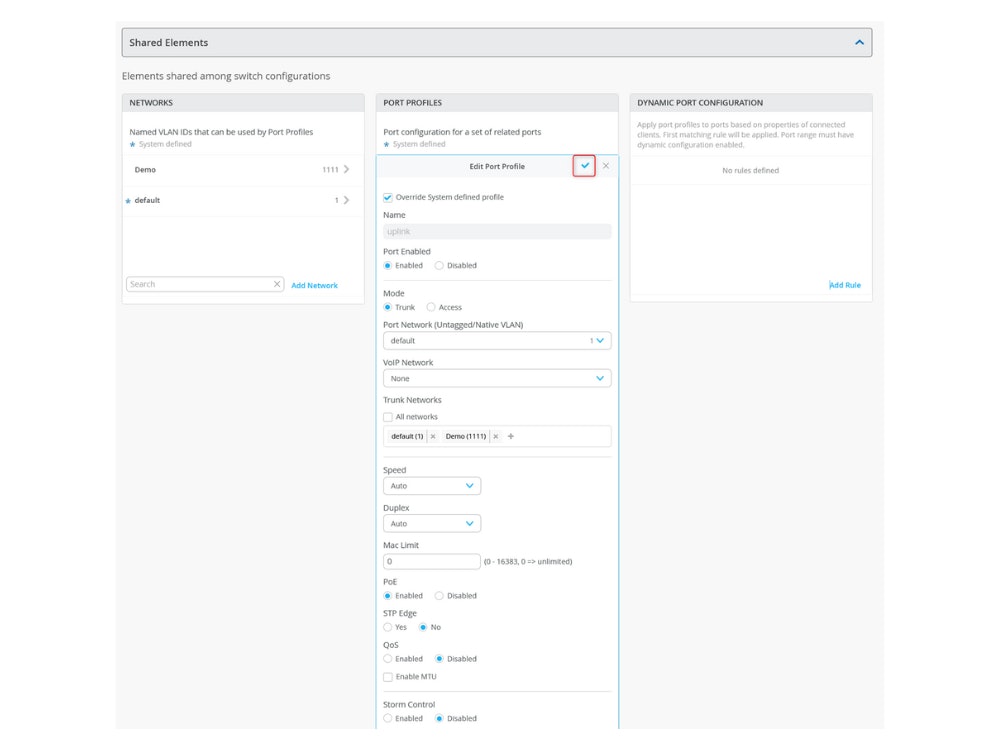Add a trunk network with plus icon
1000x750 pixels.
pos(511,437)
